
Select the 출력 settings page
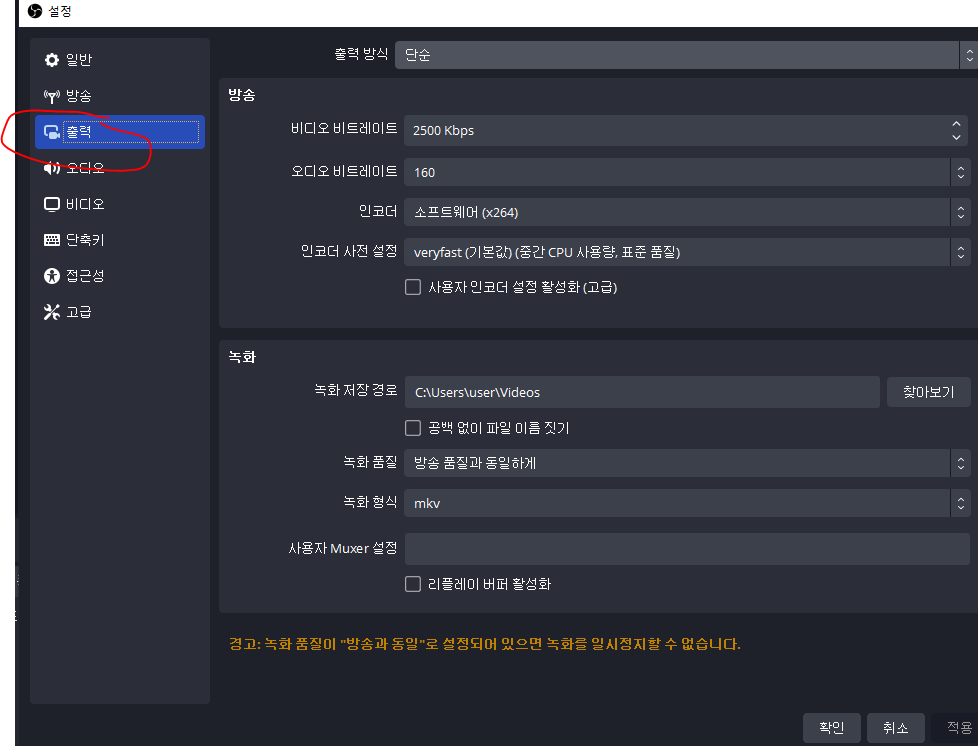[120, 132]
